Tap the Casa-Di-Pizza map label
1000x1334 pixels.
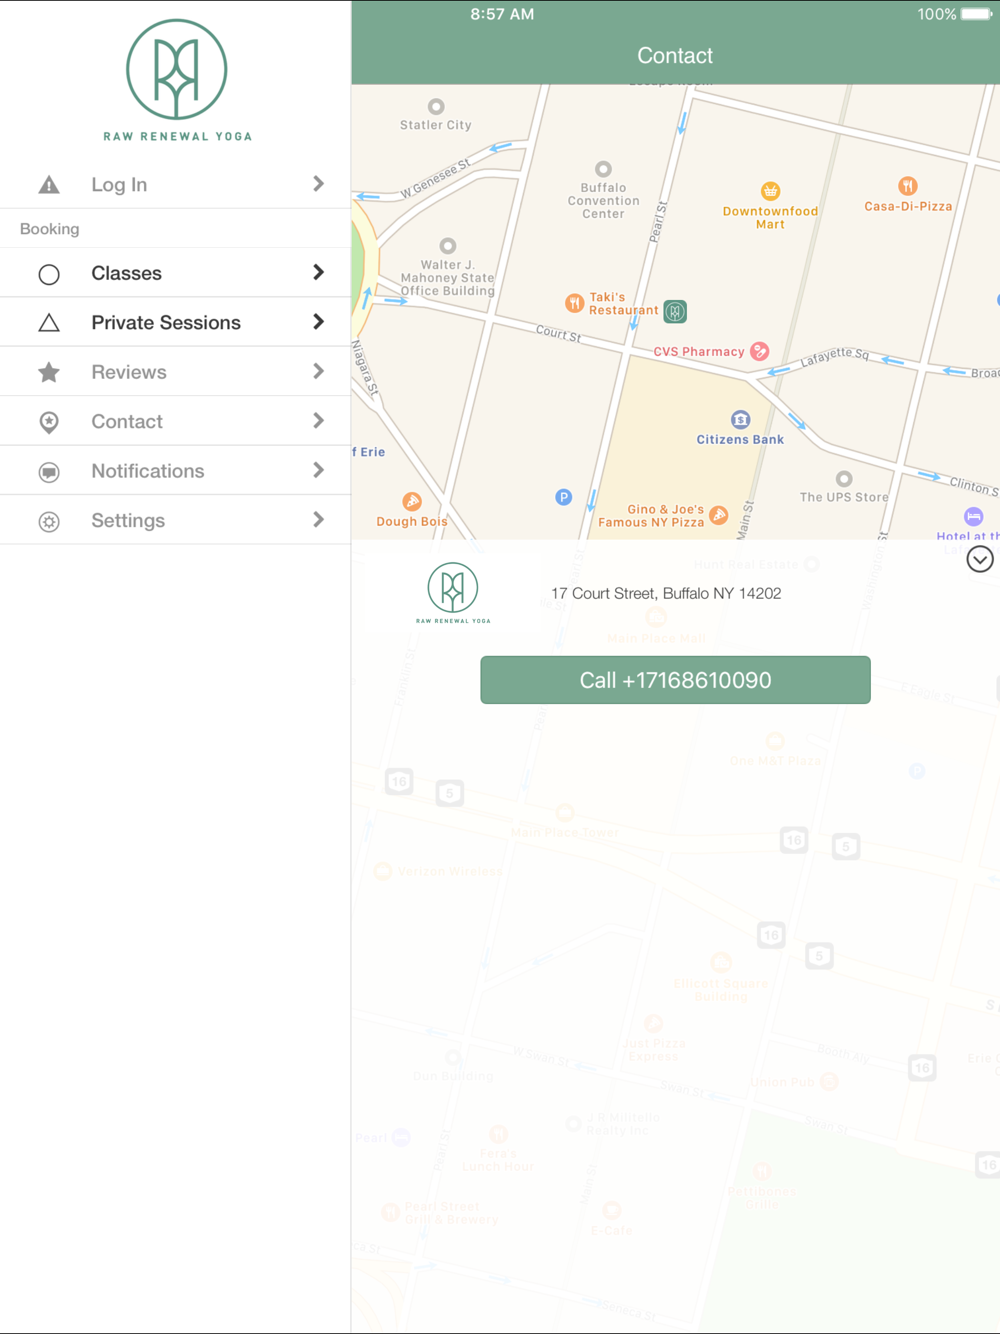(x=908, y=207)
